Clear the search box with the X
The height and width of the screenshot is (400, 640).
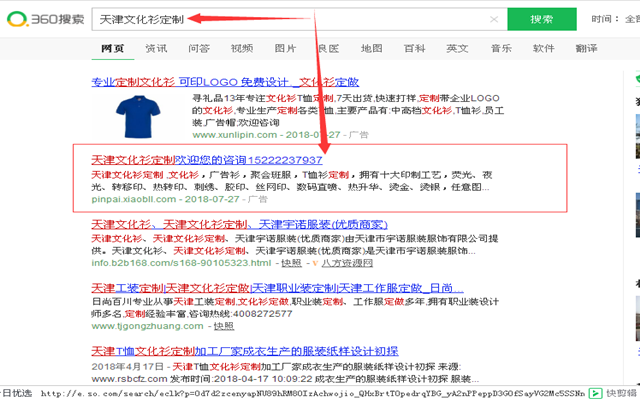coord(494,19)
